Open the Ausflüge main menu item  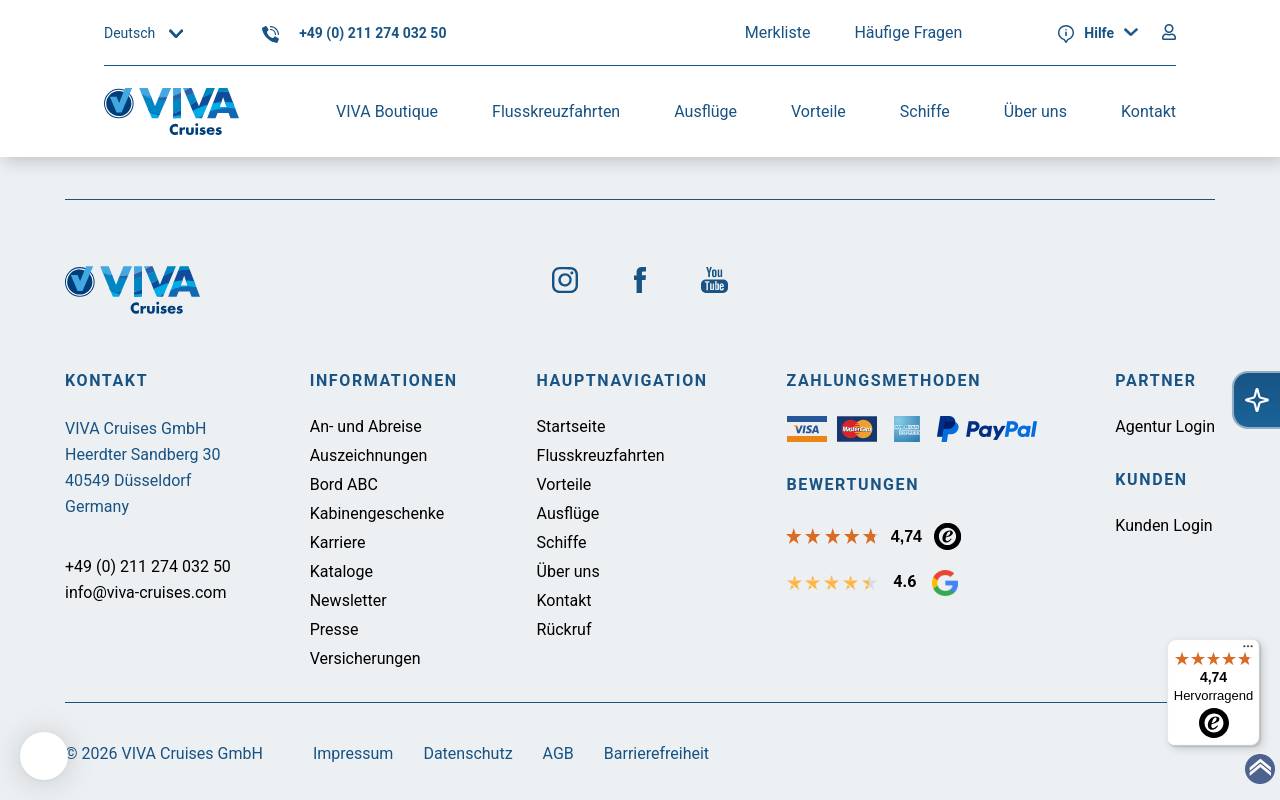pos(705,112)
